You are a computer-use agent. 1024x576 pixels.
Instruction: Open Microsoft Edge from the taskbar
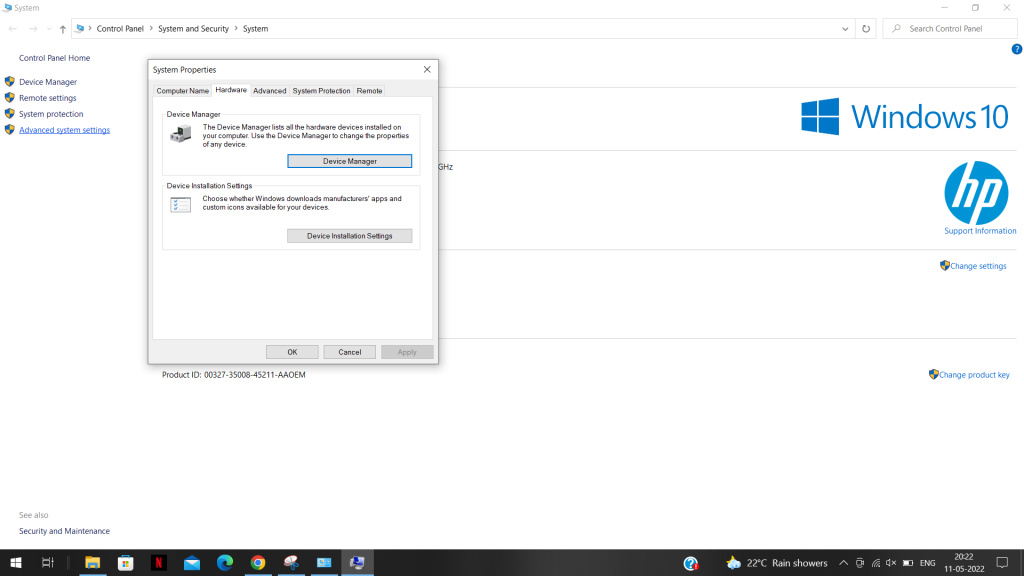[x=225, y=562]
